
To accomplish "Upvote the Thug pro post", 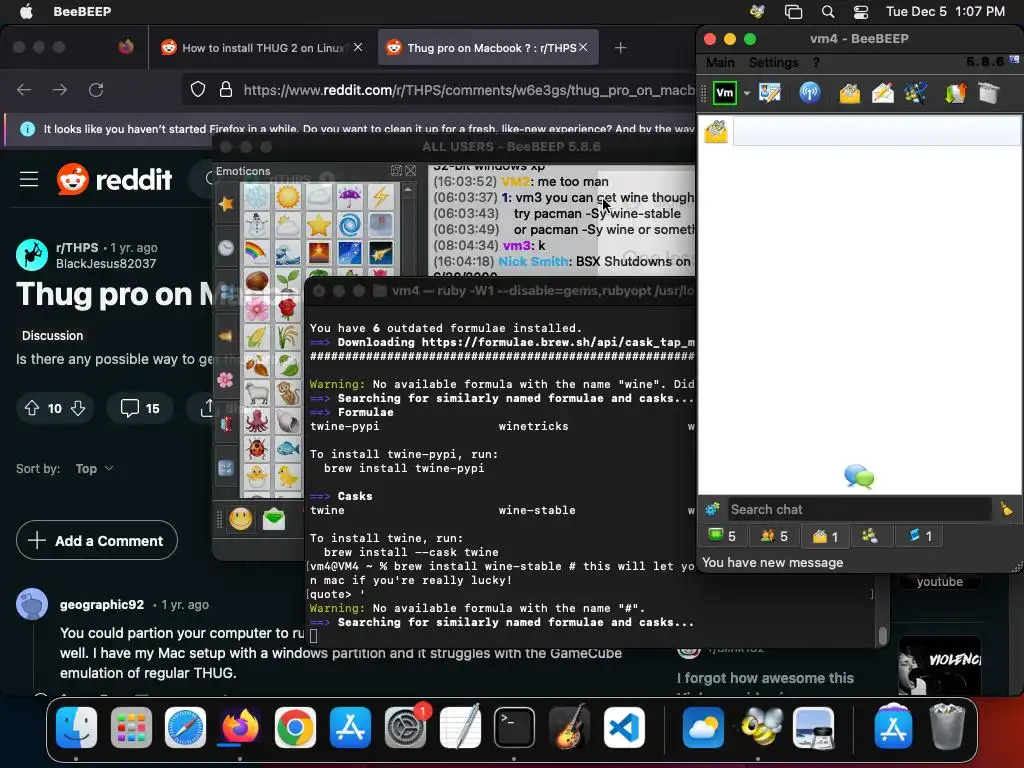I will point(32,408).
